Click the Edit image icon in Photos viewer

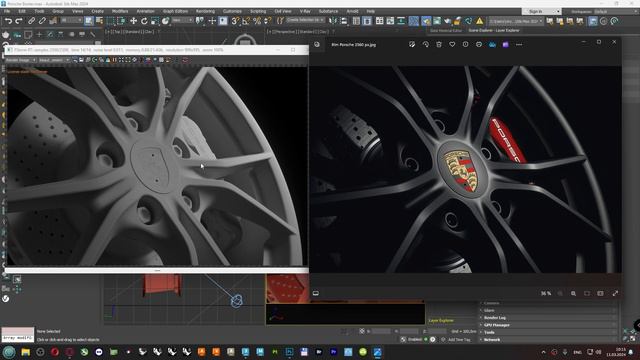[412, 44]
